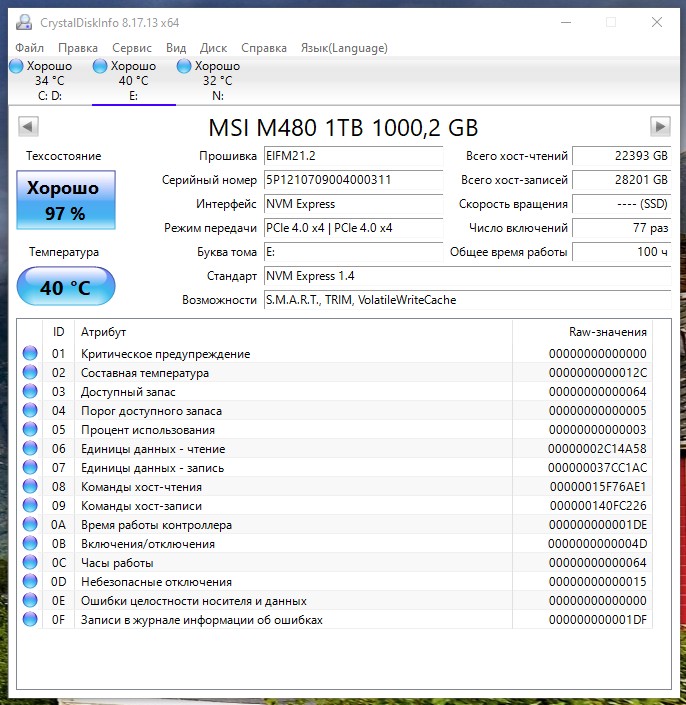Open the Файл menu
This screenshot has width=686, height=705.
click(x=30, y=48)
